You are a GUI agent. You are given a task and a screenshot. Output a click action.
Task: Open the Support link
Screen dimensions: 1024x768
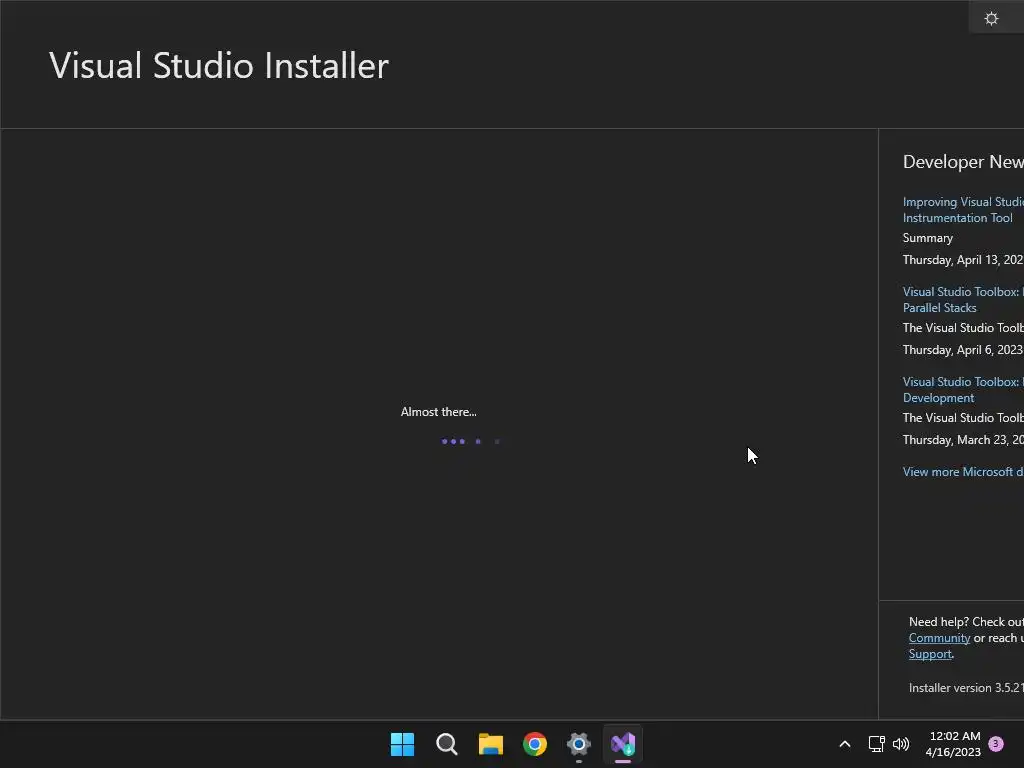(930, 654)
